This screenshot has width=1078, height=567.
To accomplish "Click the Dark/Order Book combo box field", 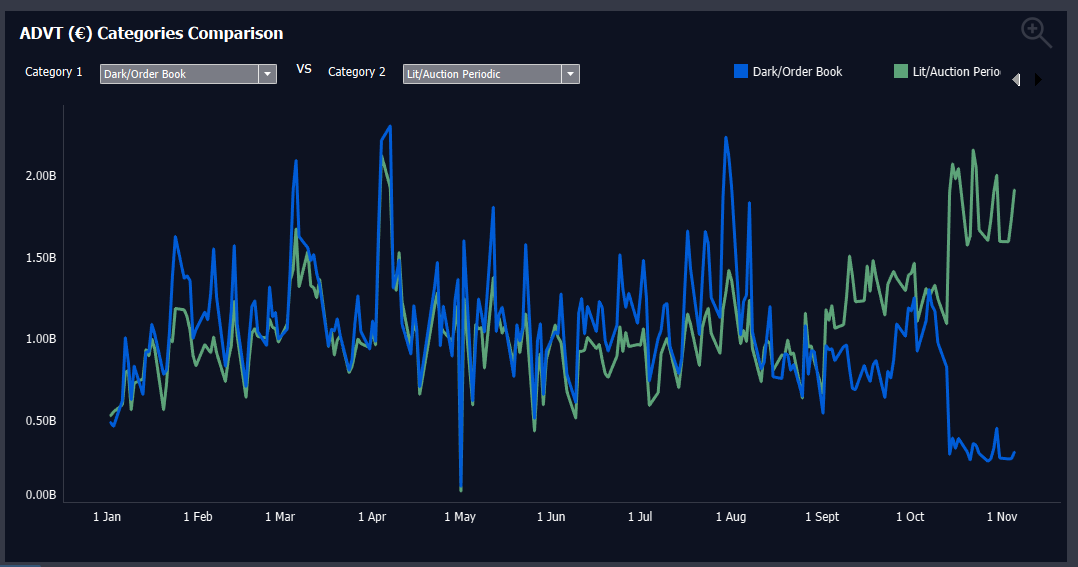I will pyautogui.click(x=179, y=74).
